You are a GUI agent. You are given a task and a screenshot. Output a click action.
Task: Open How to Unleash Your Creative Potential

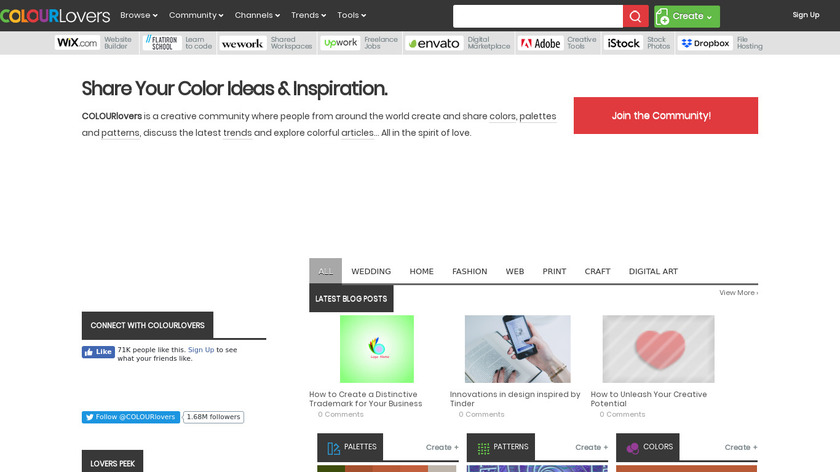649,399
